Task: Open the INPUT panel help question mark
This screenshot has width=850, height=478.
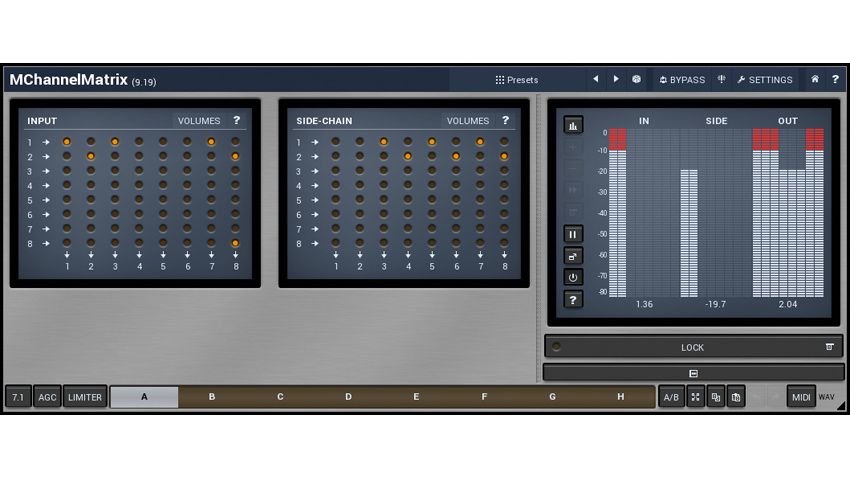Action: pos(236,120)
